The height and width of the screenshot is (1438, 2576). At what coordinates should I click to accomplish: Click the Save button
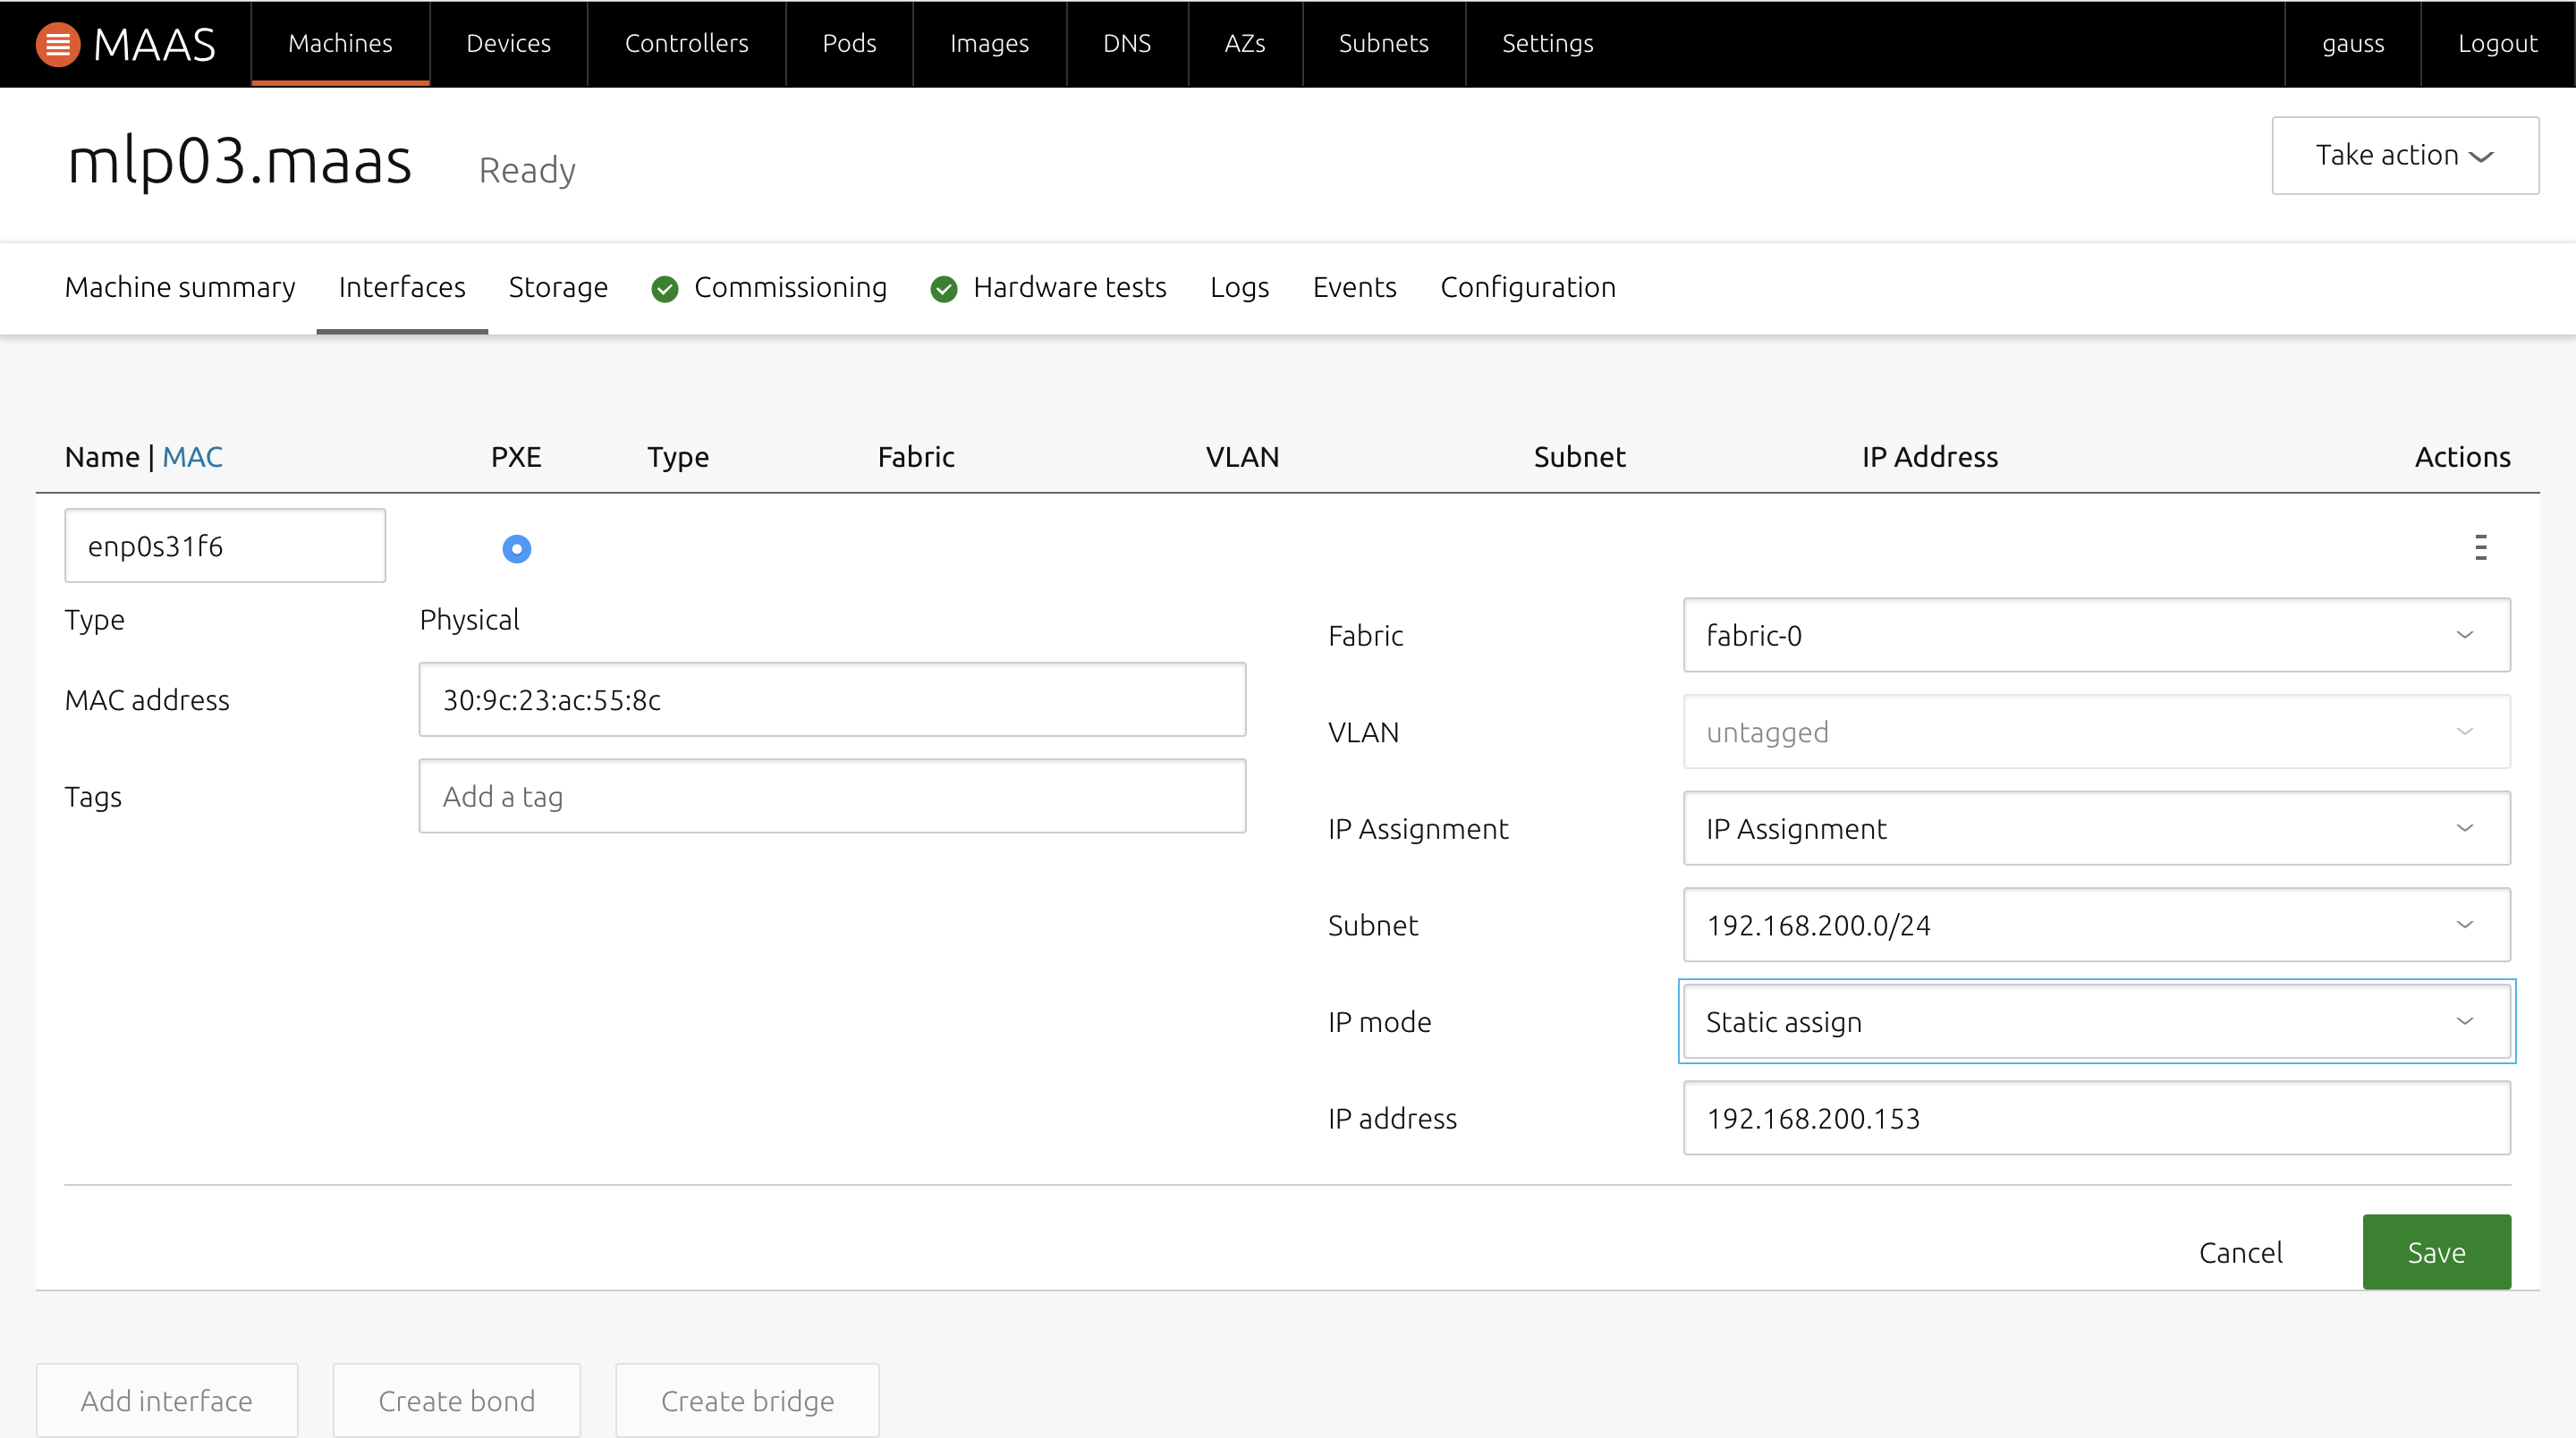pos(2436,1250)
